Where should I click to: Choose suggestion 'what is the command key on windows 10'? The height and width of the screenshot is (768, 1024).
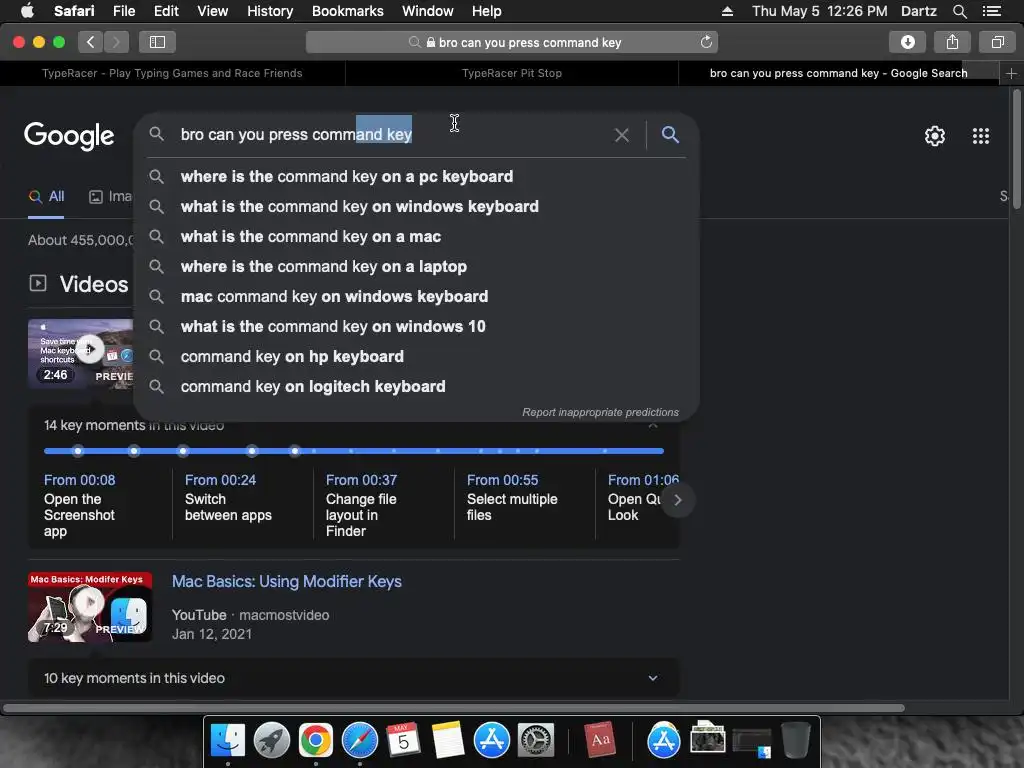point(416,327)
